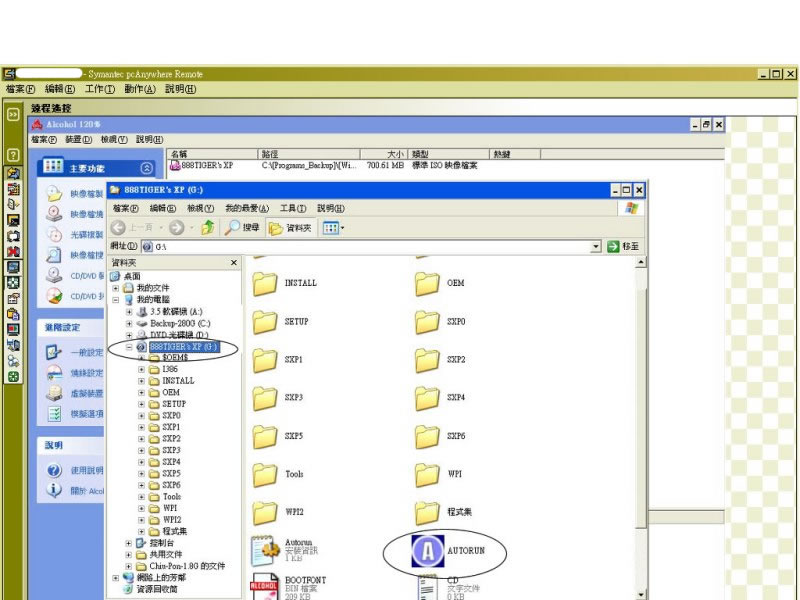Open Explorer 我的最愛(A) menu
This screenshot has height=600, width=800.
pos(247,208)
